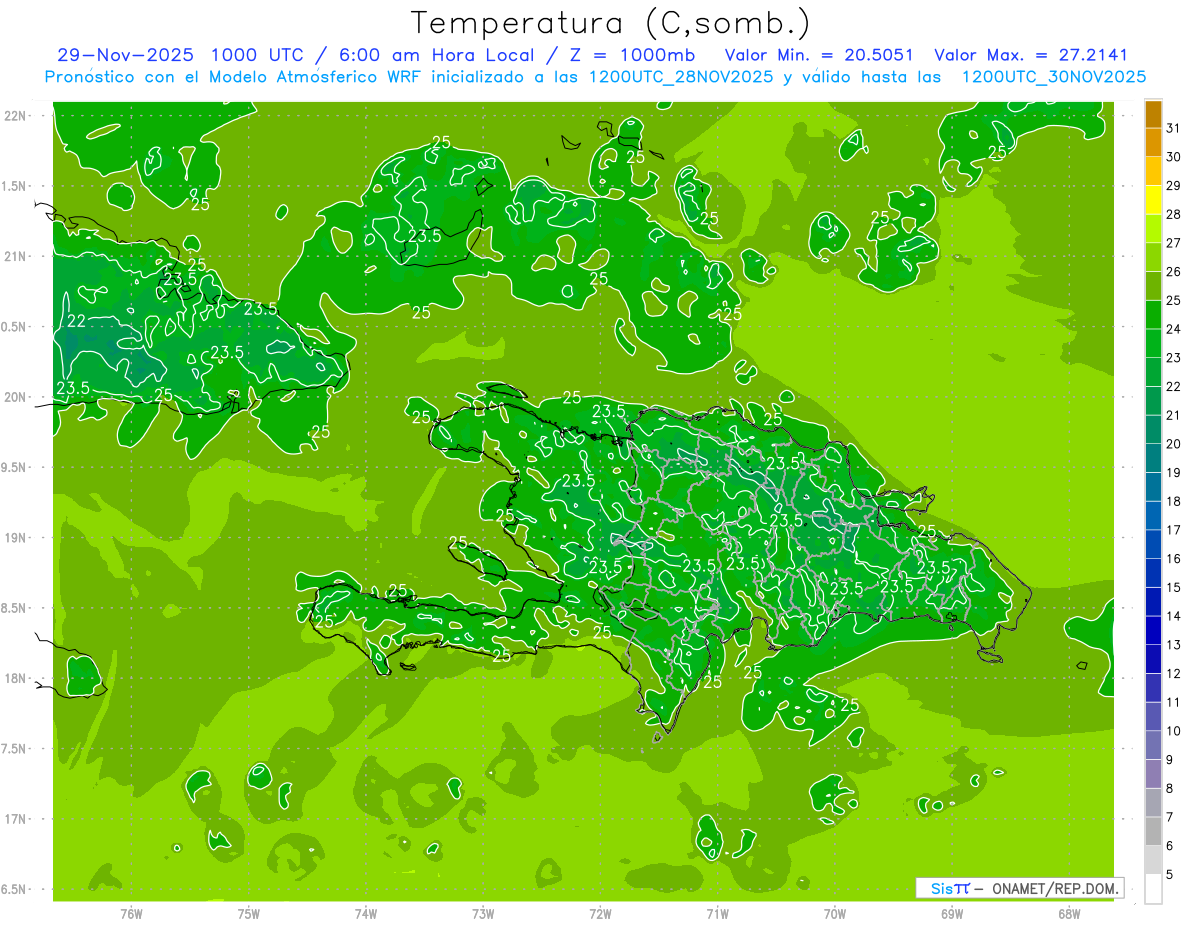This screenshot has width=1200, height=927.
Task: Click the '68W' longitude label
Action: (x=1069, y=914)
